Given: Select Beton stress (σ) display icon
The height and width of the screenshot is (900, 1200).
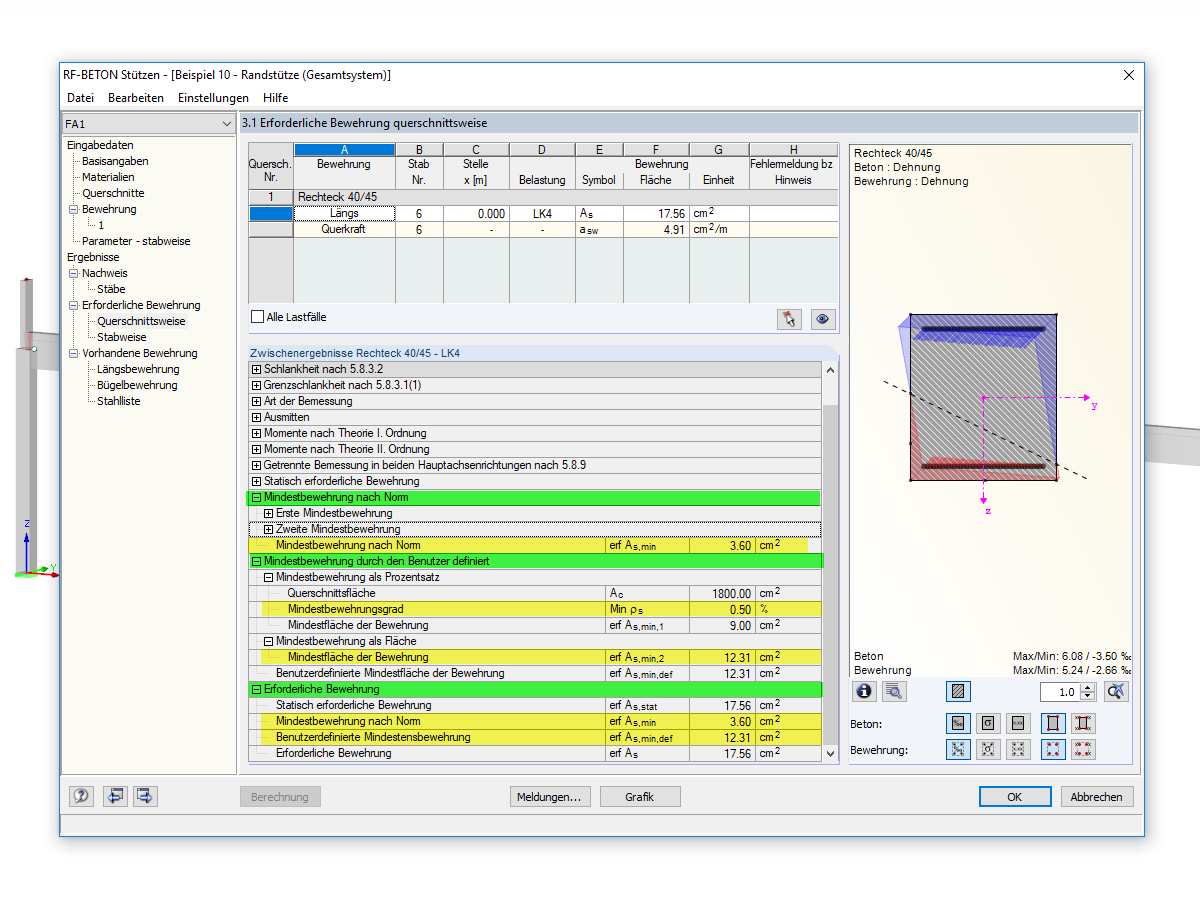Looking at the screenshot, I should pyautogui.click(x=988, y=723).
